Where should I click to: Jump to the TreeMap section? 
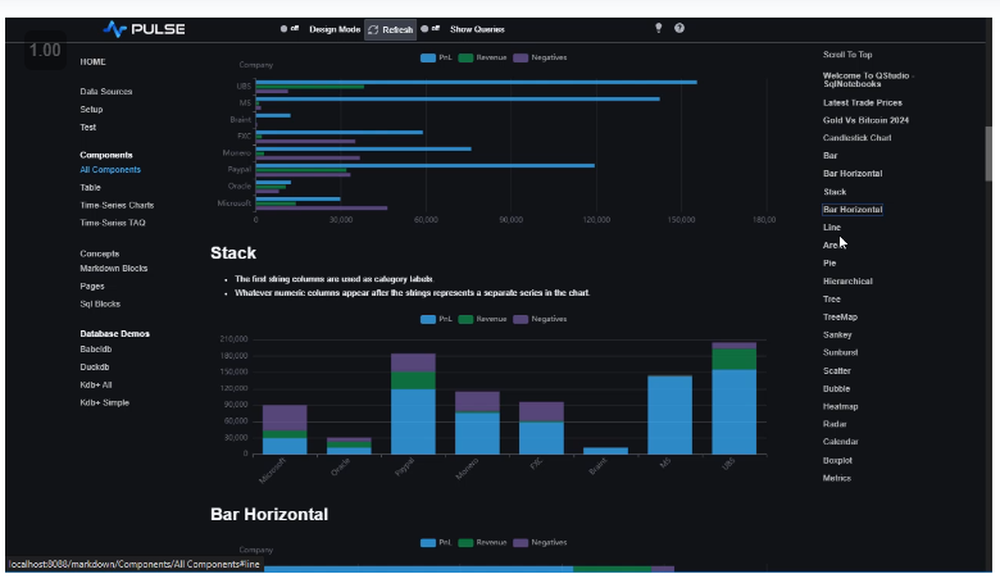tap(840, 317)
